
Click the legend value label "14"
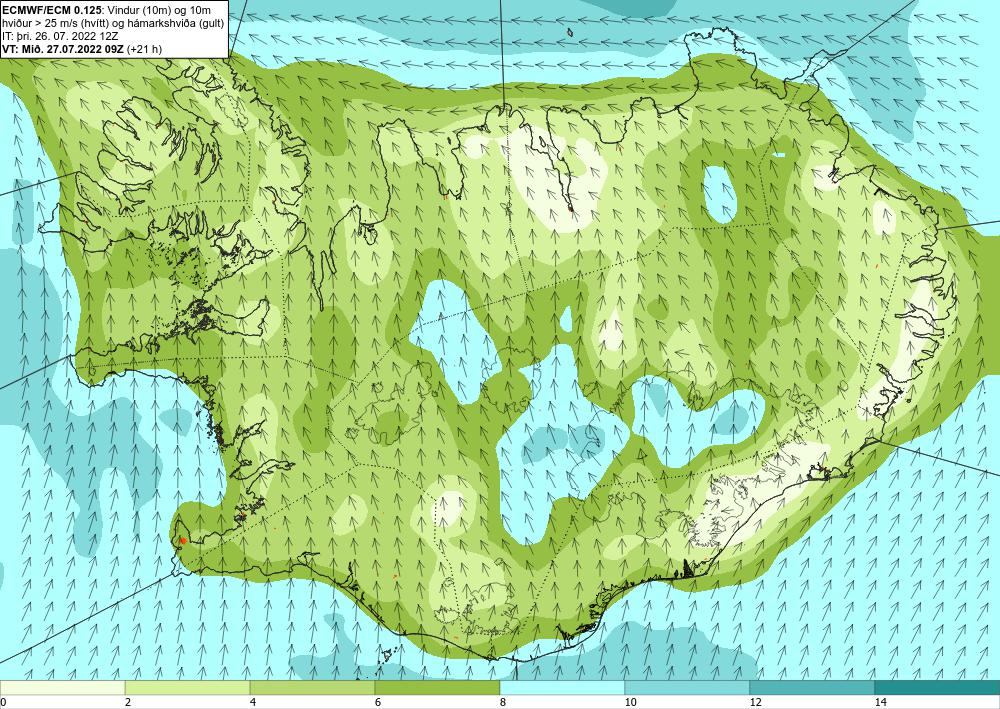881,702
